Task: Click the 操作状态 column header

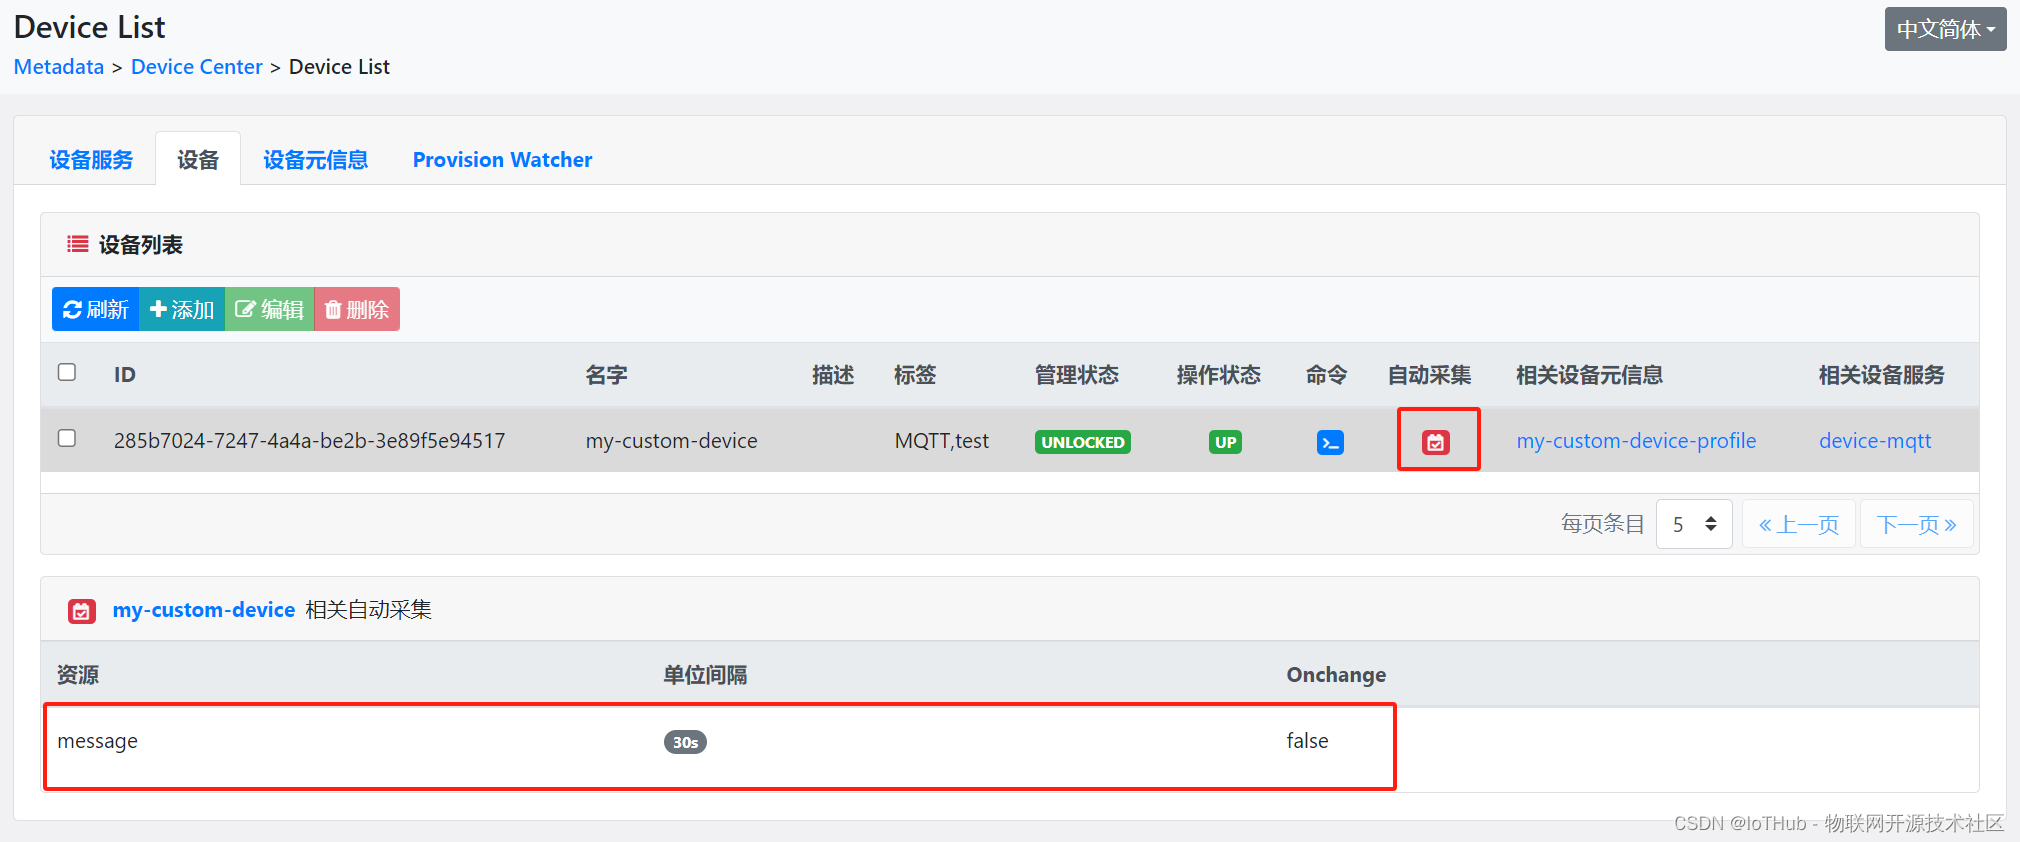Action: (x=1219, y=375)
